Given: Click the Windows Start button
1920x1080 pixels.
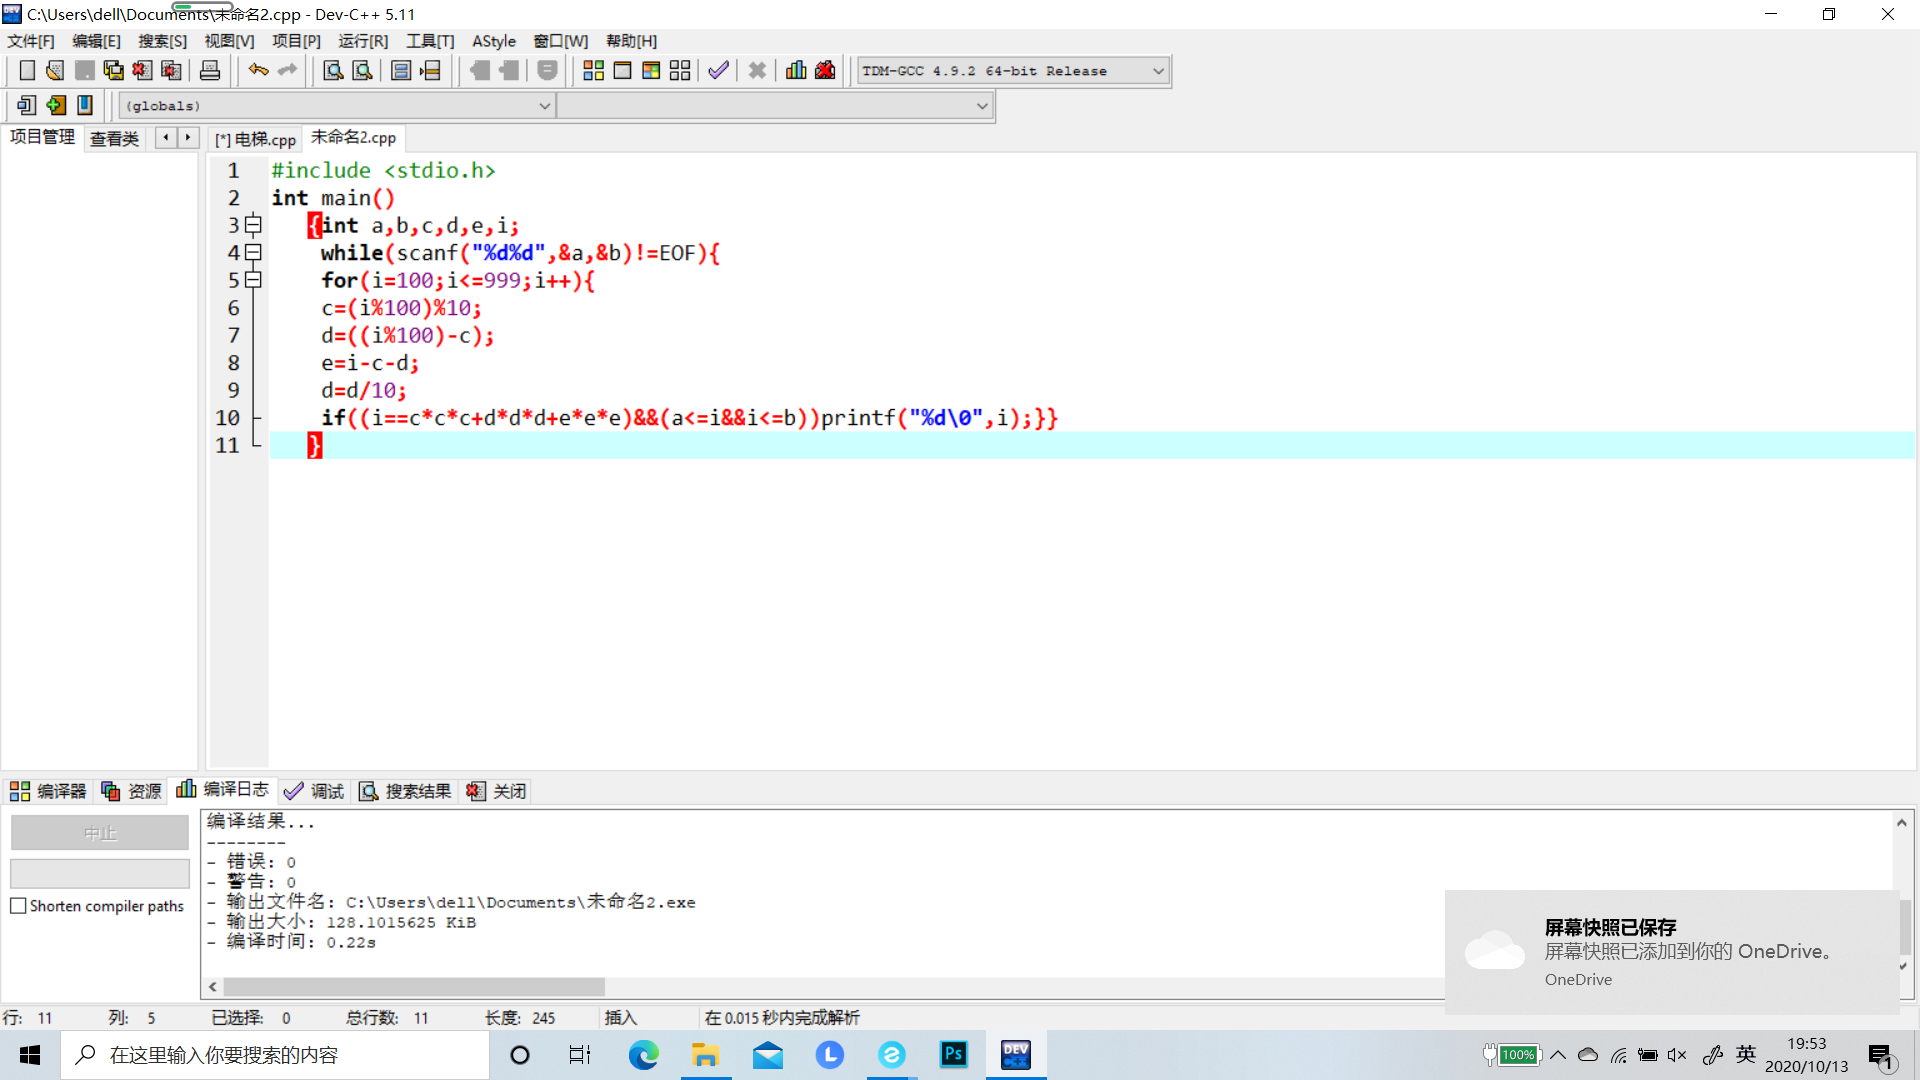Looking at the screenshot, I should (x=30, y=1054).
